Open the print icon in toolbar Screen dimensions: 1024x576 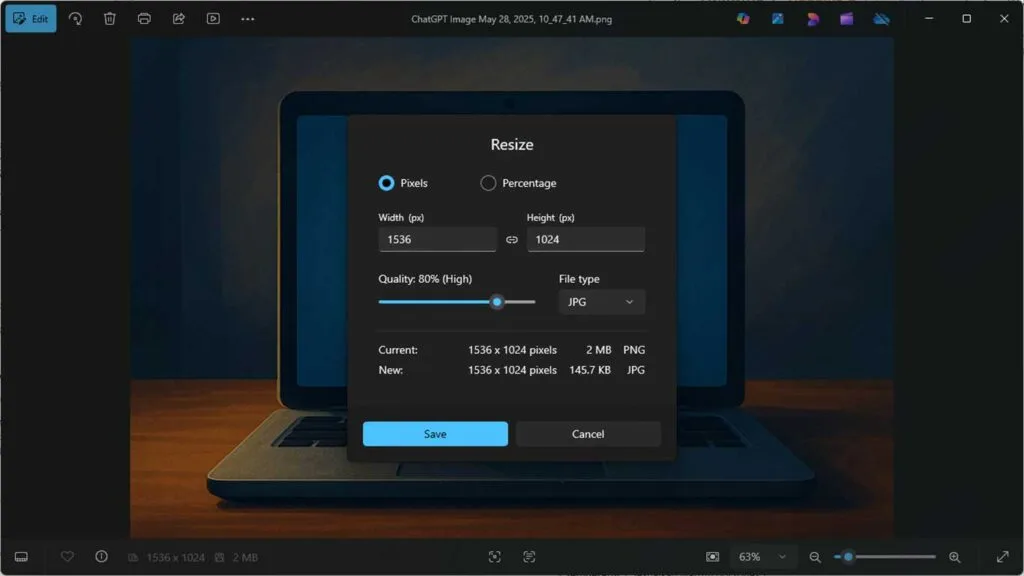tap(144, 19)
